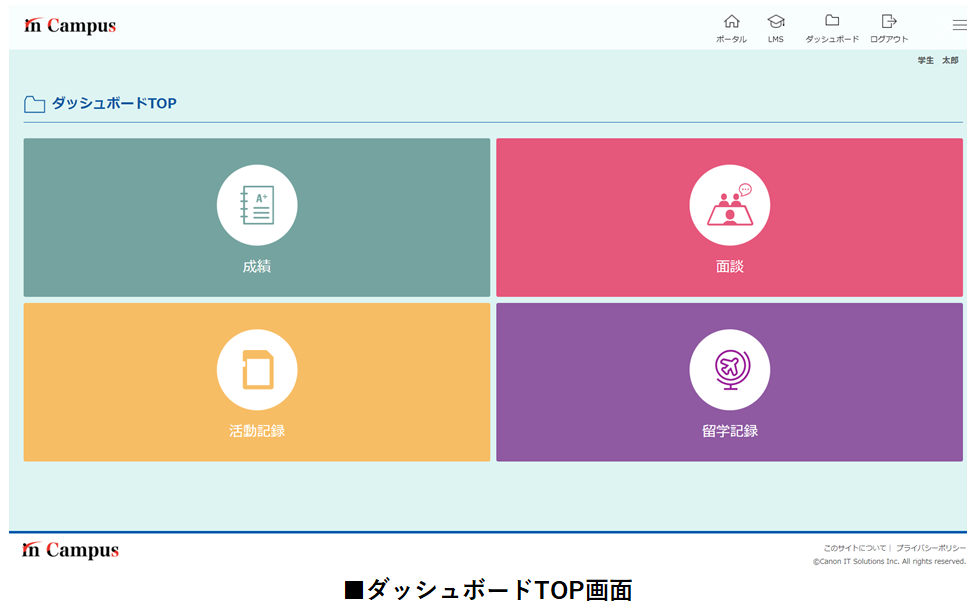Open the hamburger menu
This screenshot has height=616, width=977.
pyautogui.click(x=959, y=26)
